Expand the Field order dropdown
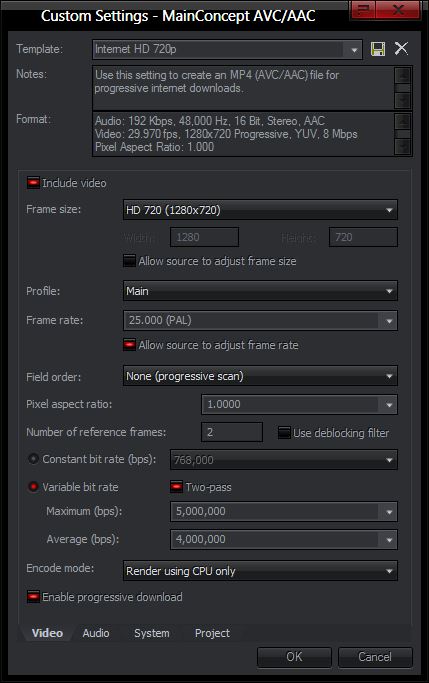The width and height of the screenshot is (429, 683). 260,376
